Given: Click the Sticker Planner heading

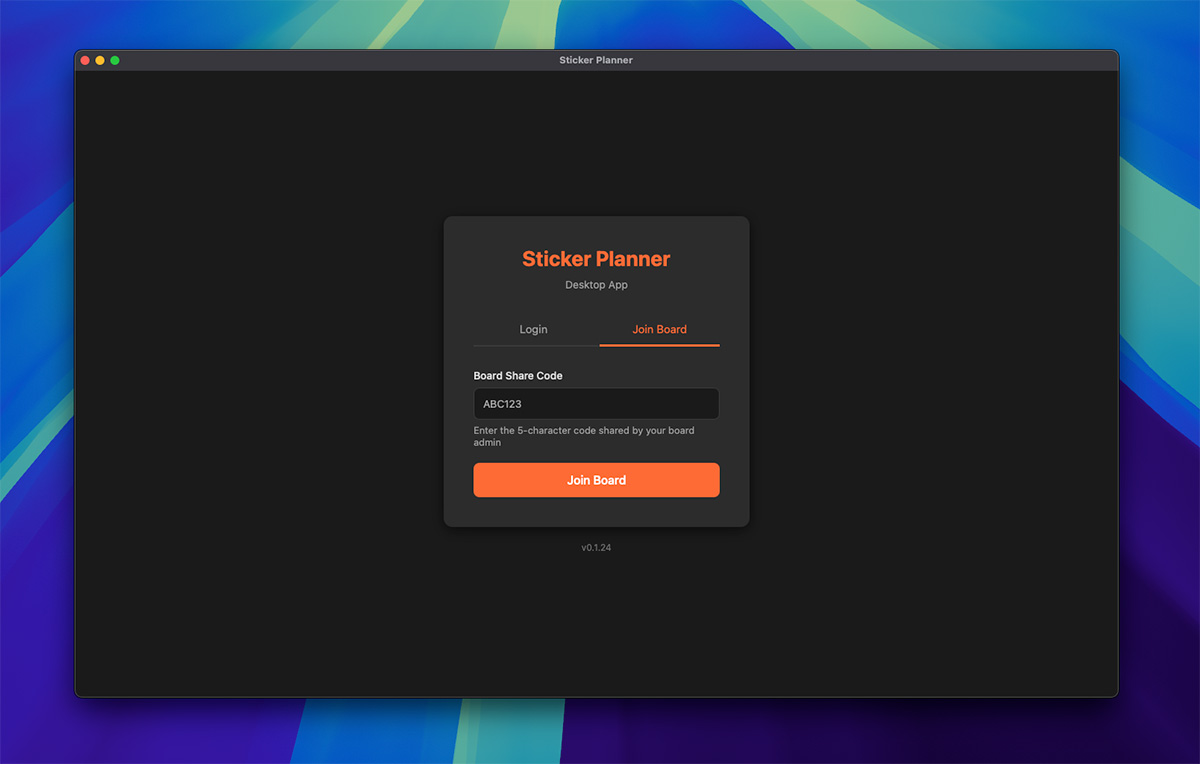Looking at the screenshot, I should pyautogui.click(x=596, y=258).
